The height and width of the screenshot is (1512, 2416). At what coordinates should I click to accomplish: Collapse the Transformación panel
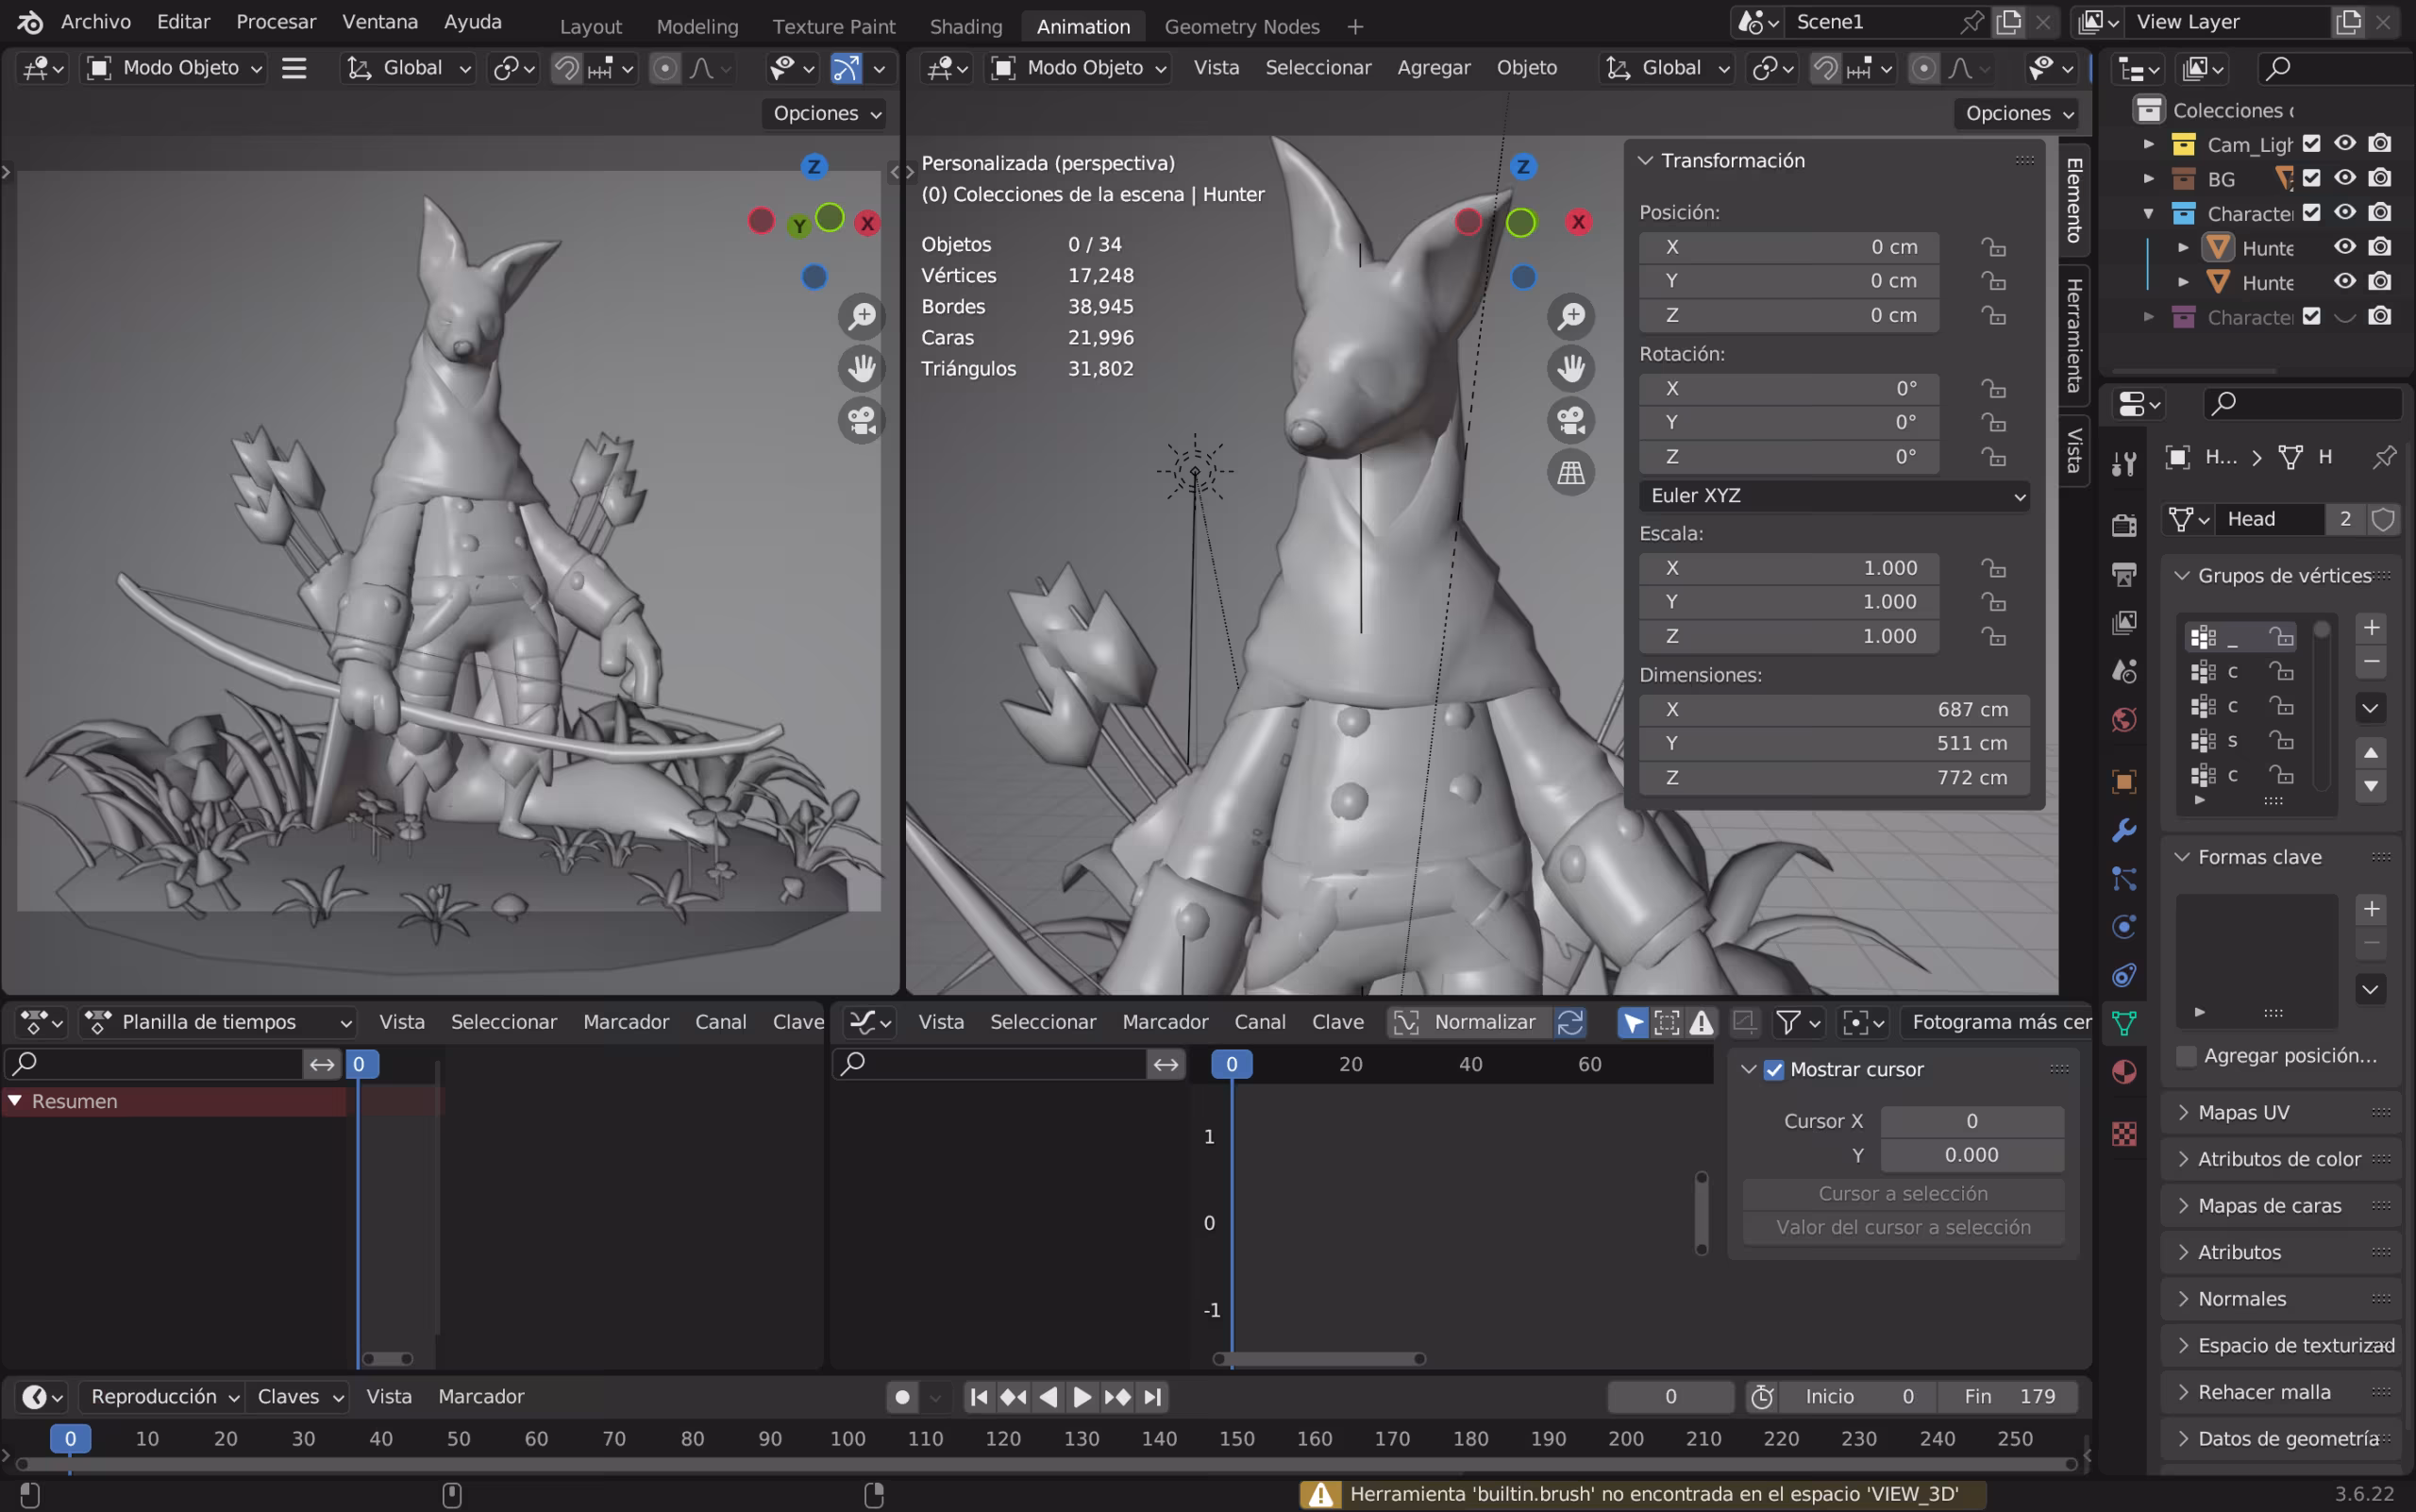tap(1732, 161)
